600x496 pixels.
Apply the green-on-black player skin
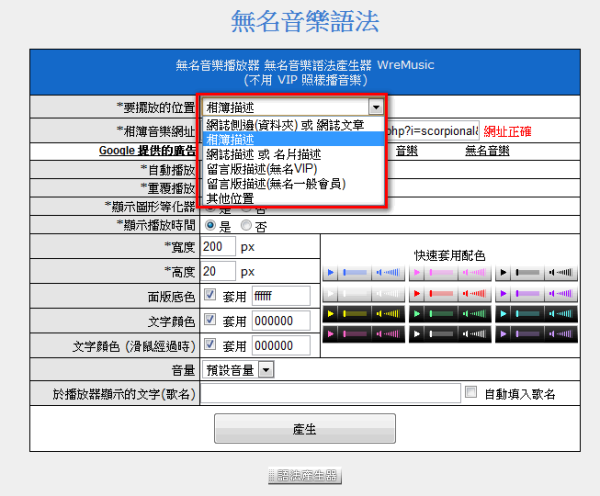pyautogui.click(x=450, y=314)
